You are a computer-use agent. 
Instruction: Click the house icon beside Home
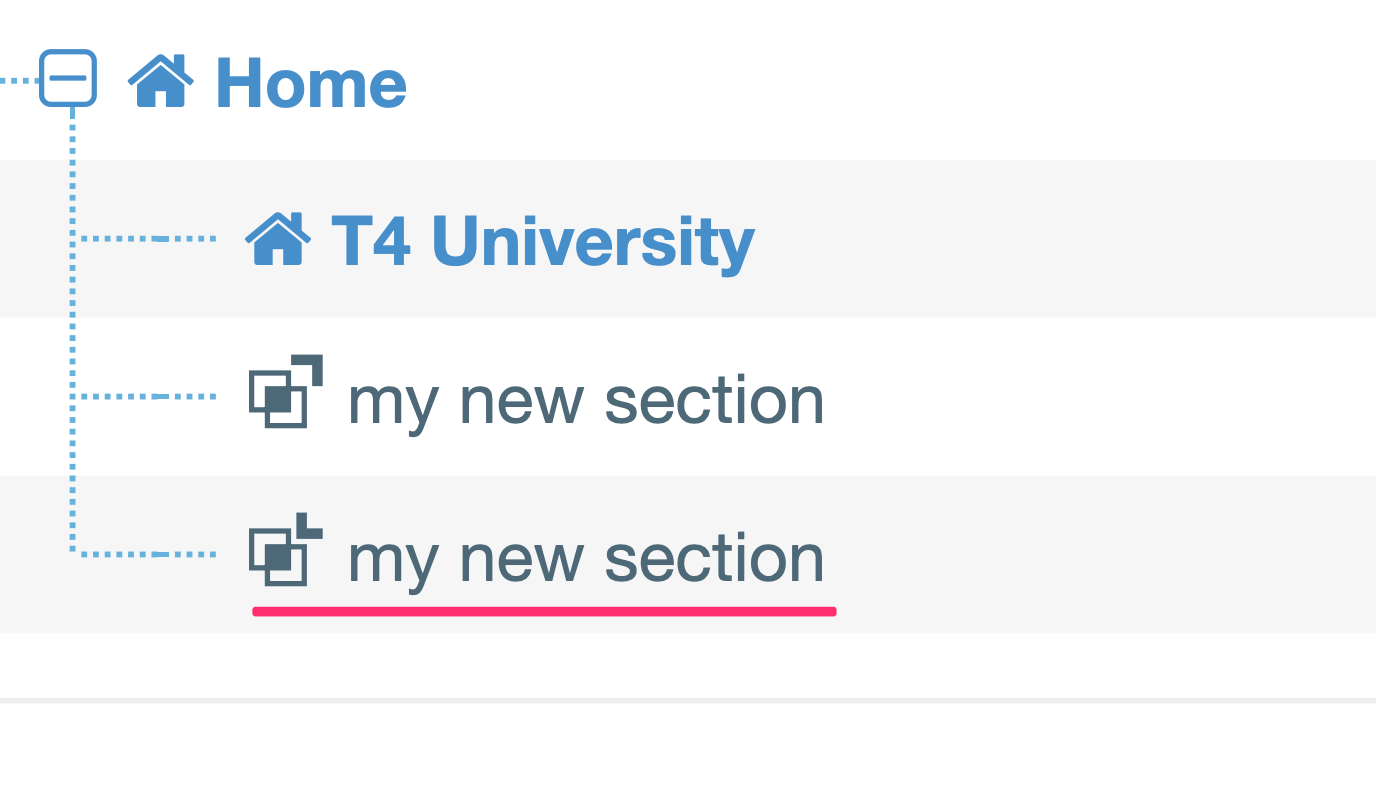point(161,81)
